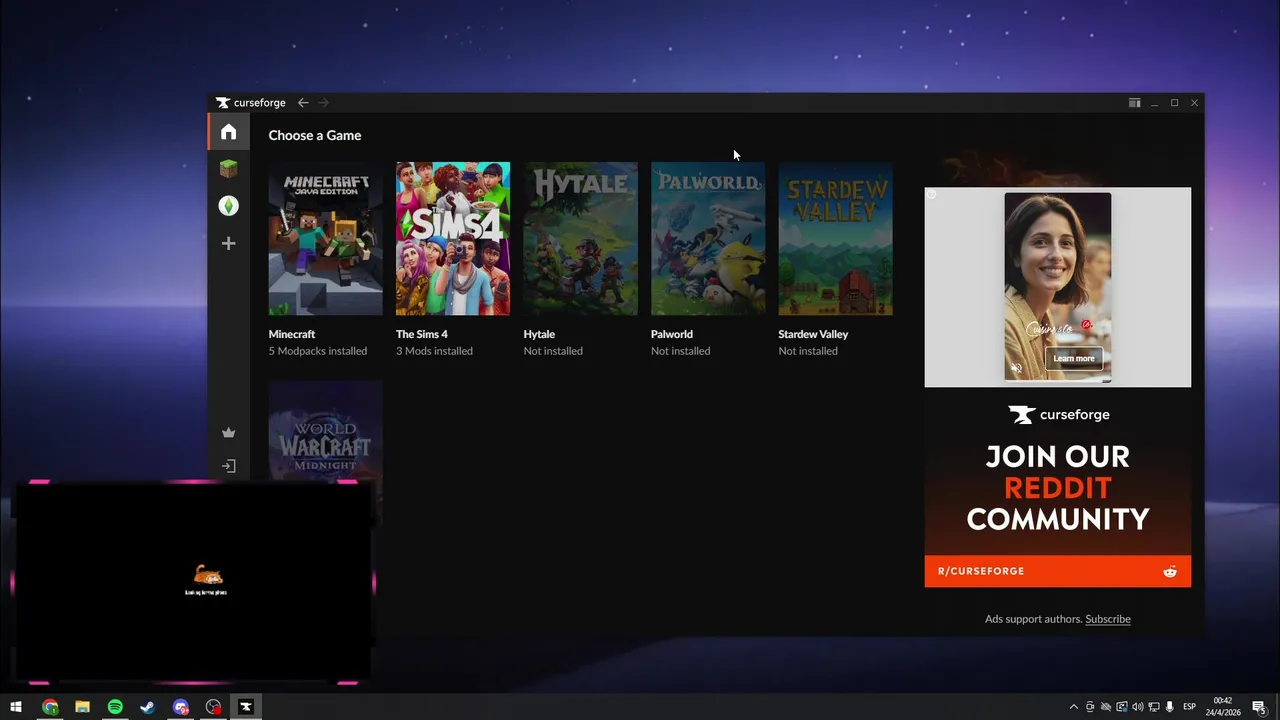1280x720 pixels.
Task: Show hidden system tray icons
Action: point(1074,707)
